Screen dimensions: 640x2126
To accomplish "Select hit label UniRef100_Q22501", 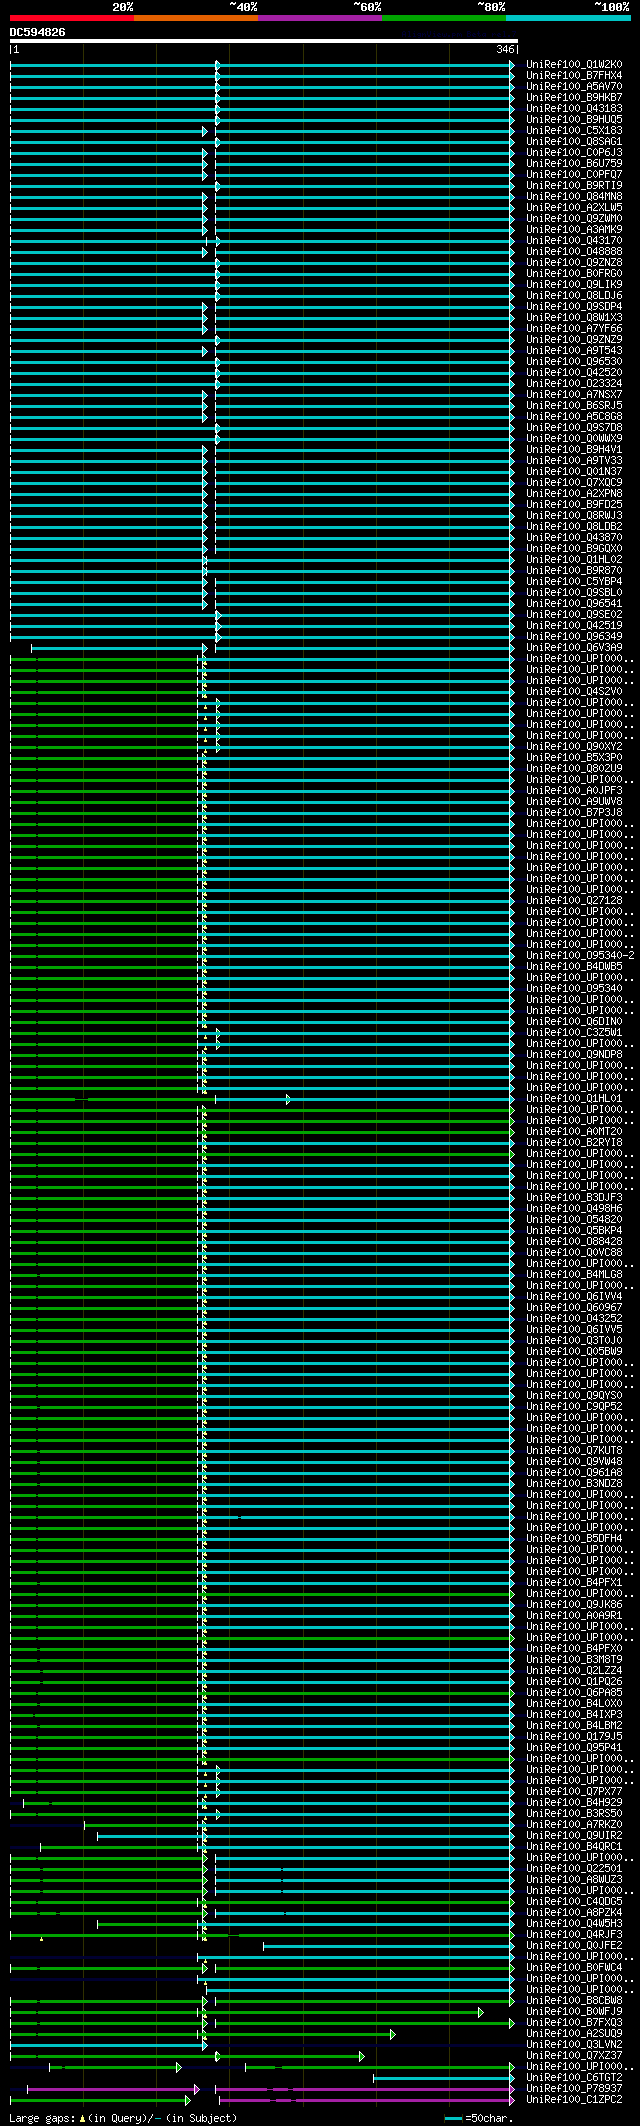I will pos(574,1868).
